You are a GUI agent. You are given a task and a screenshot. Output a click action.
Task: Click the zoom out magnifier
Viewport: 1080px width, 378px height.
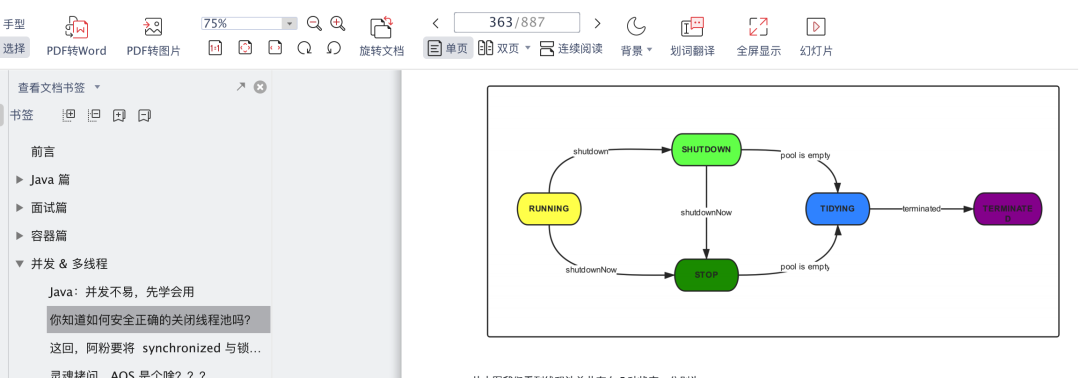[314, 23]
